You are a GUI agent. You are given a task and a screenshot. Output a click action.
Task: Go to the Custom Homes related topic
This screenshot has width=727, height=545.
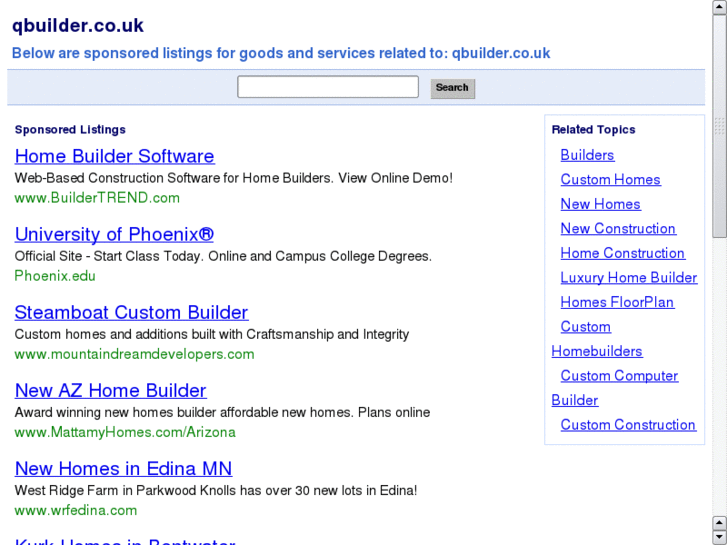(610, 180)
